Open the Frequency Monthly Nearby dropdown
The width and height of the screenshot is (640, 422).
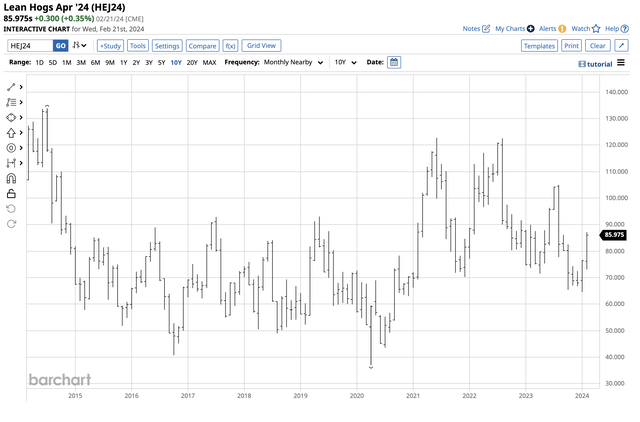[293, 62]
